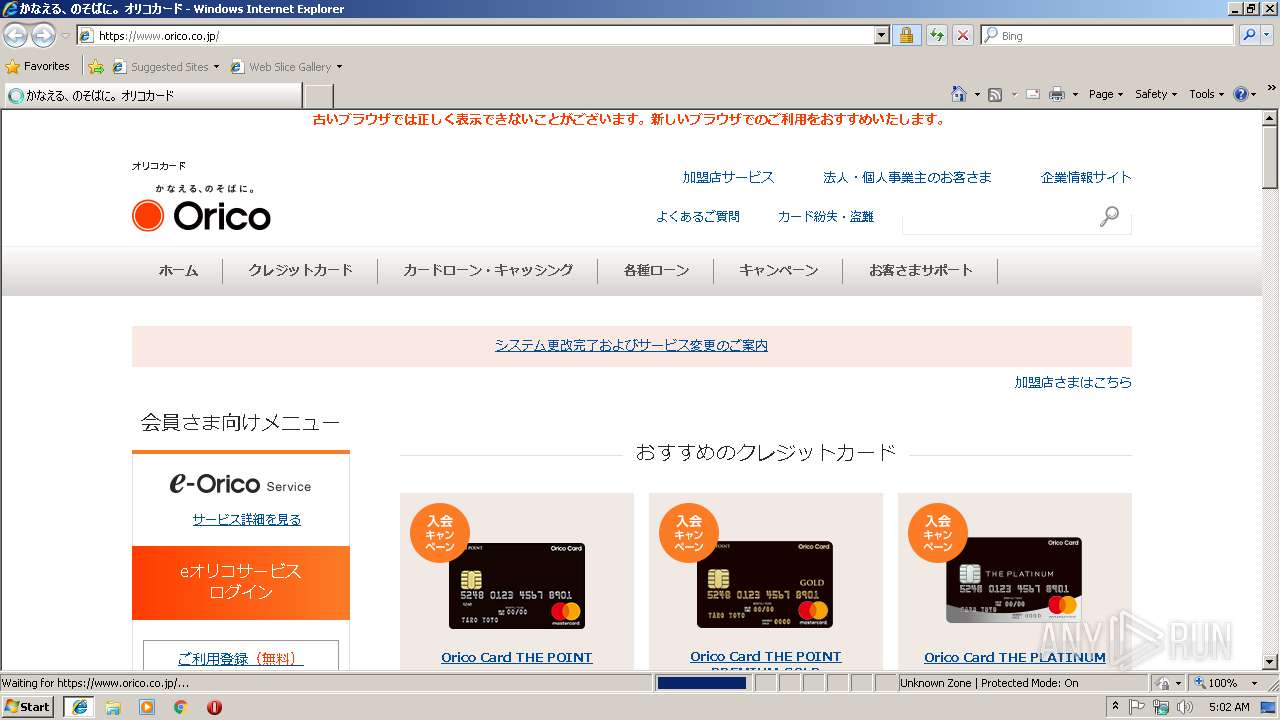The image size is (1280, 720).
Task: Click the Print icon
Action: click(x=1057, y=94)
